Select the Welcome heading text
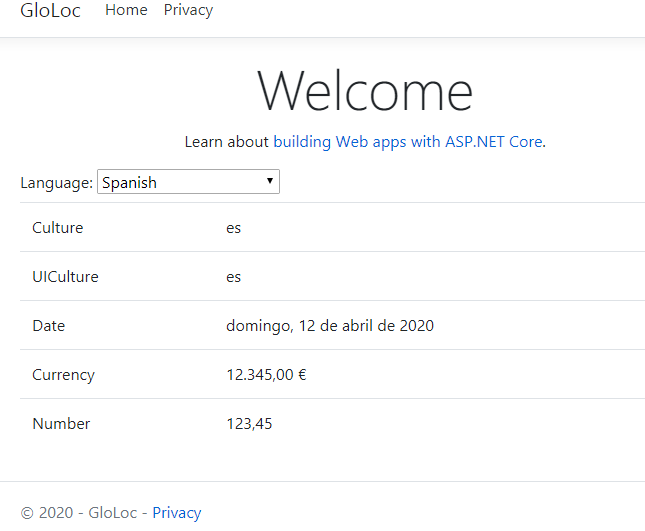This screenshot has width=645, height=531. click(365, 91)
